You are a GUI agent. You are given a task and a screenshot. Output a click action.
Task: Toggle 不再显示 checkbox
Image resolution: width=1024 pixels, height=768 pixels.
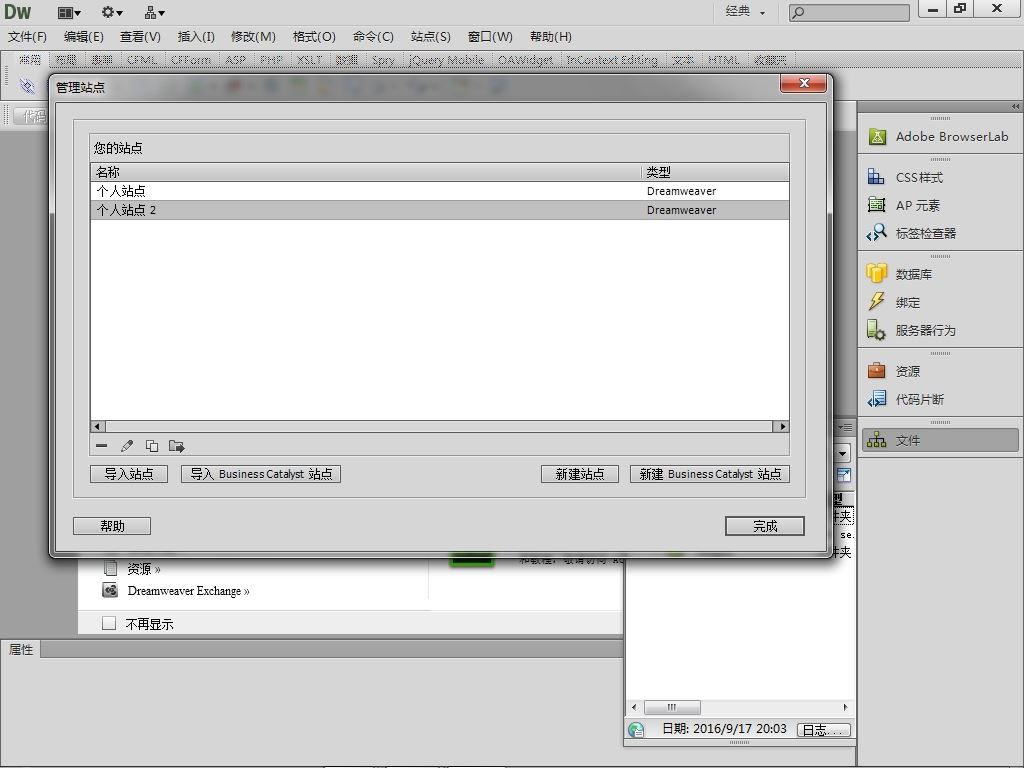(x=109, y=623)
